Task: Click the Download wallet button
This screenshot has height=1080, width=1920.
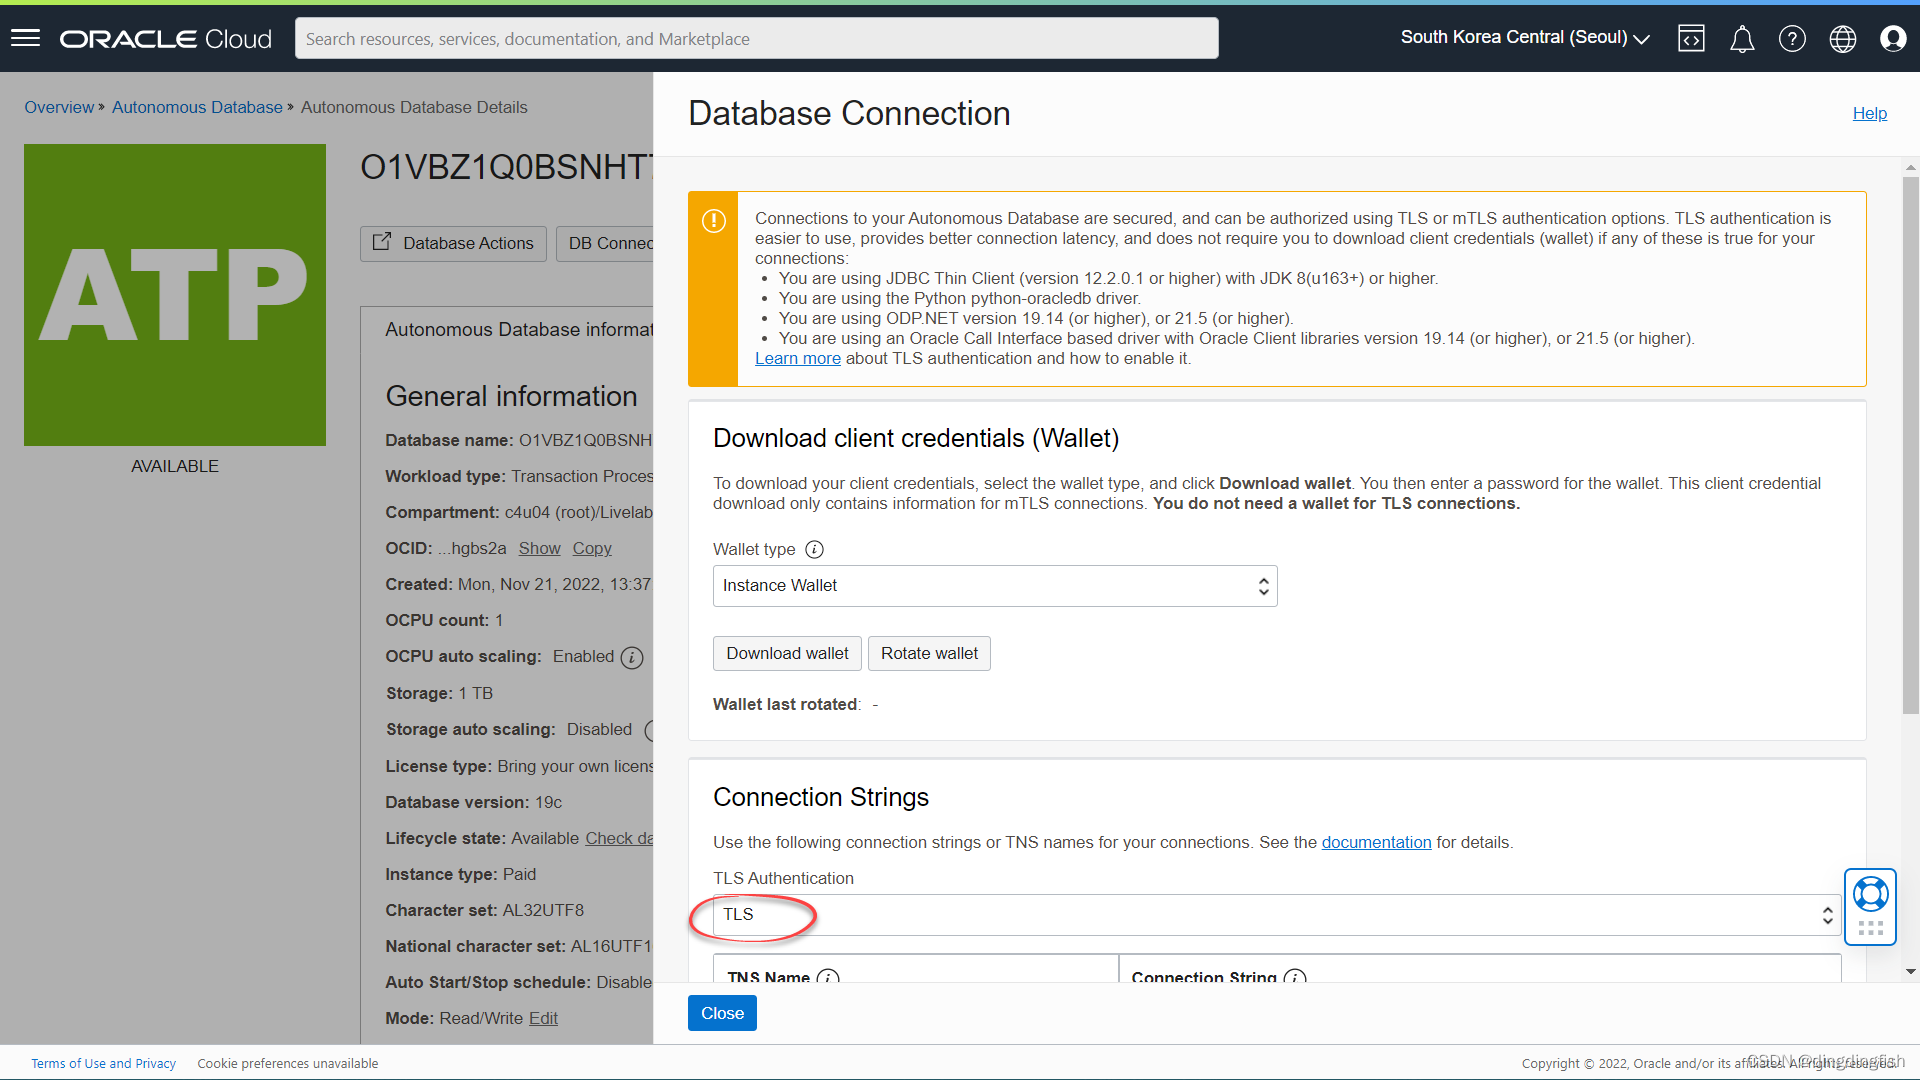Action: pyautogui.click(x=787, y=654)
